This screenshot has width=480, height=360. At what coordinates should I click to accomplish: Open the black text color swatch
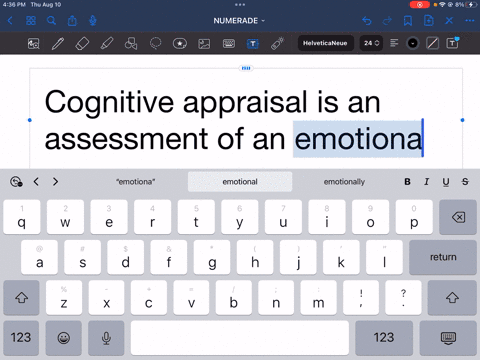[413, 43]
